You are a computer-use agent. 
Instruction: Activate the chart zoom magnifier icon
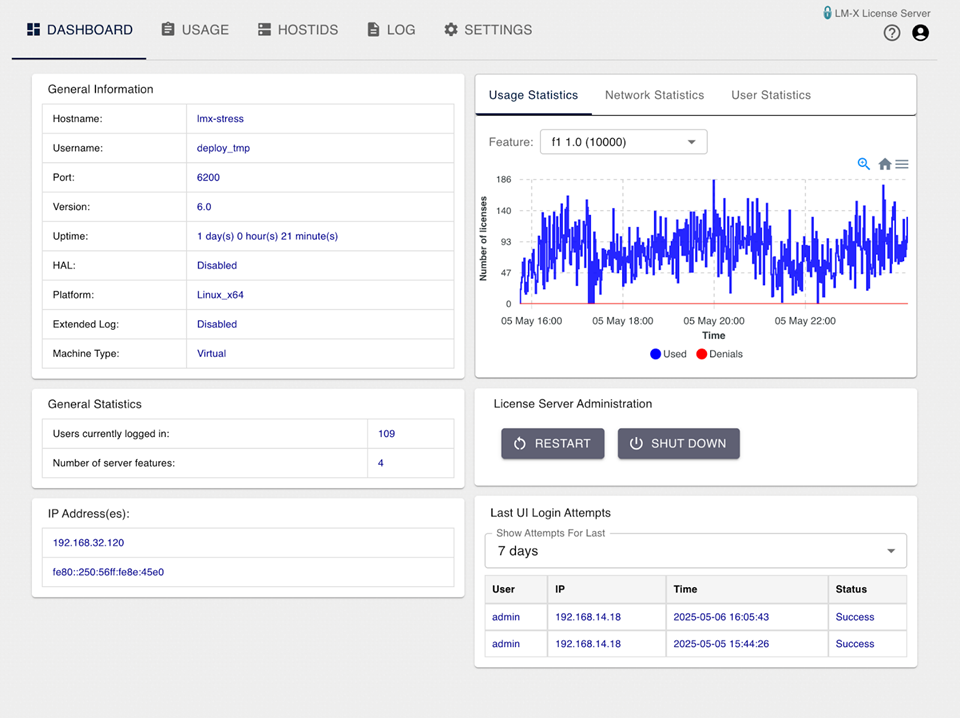coord(864,163)
